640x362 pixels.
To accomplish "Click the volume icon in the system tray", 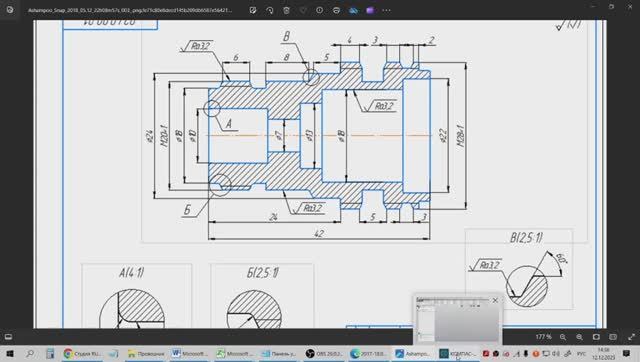I will (557, 353).
